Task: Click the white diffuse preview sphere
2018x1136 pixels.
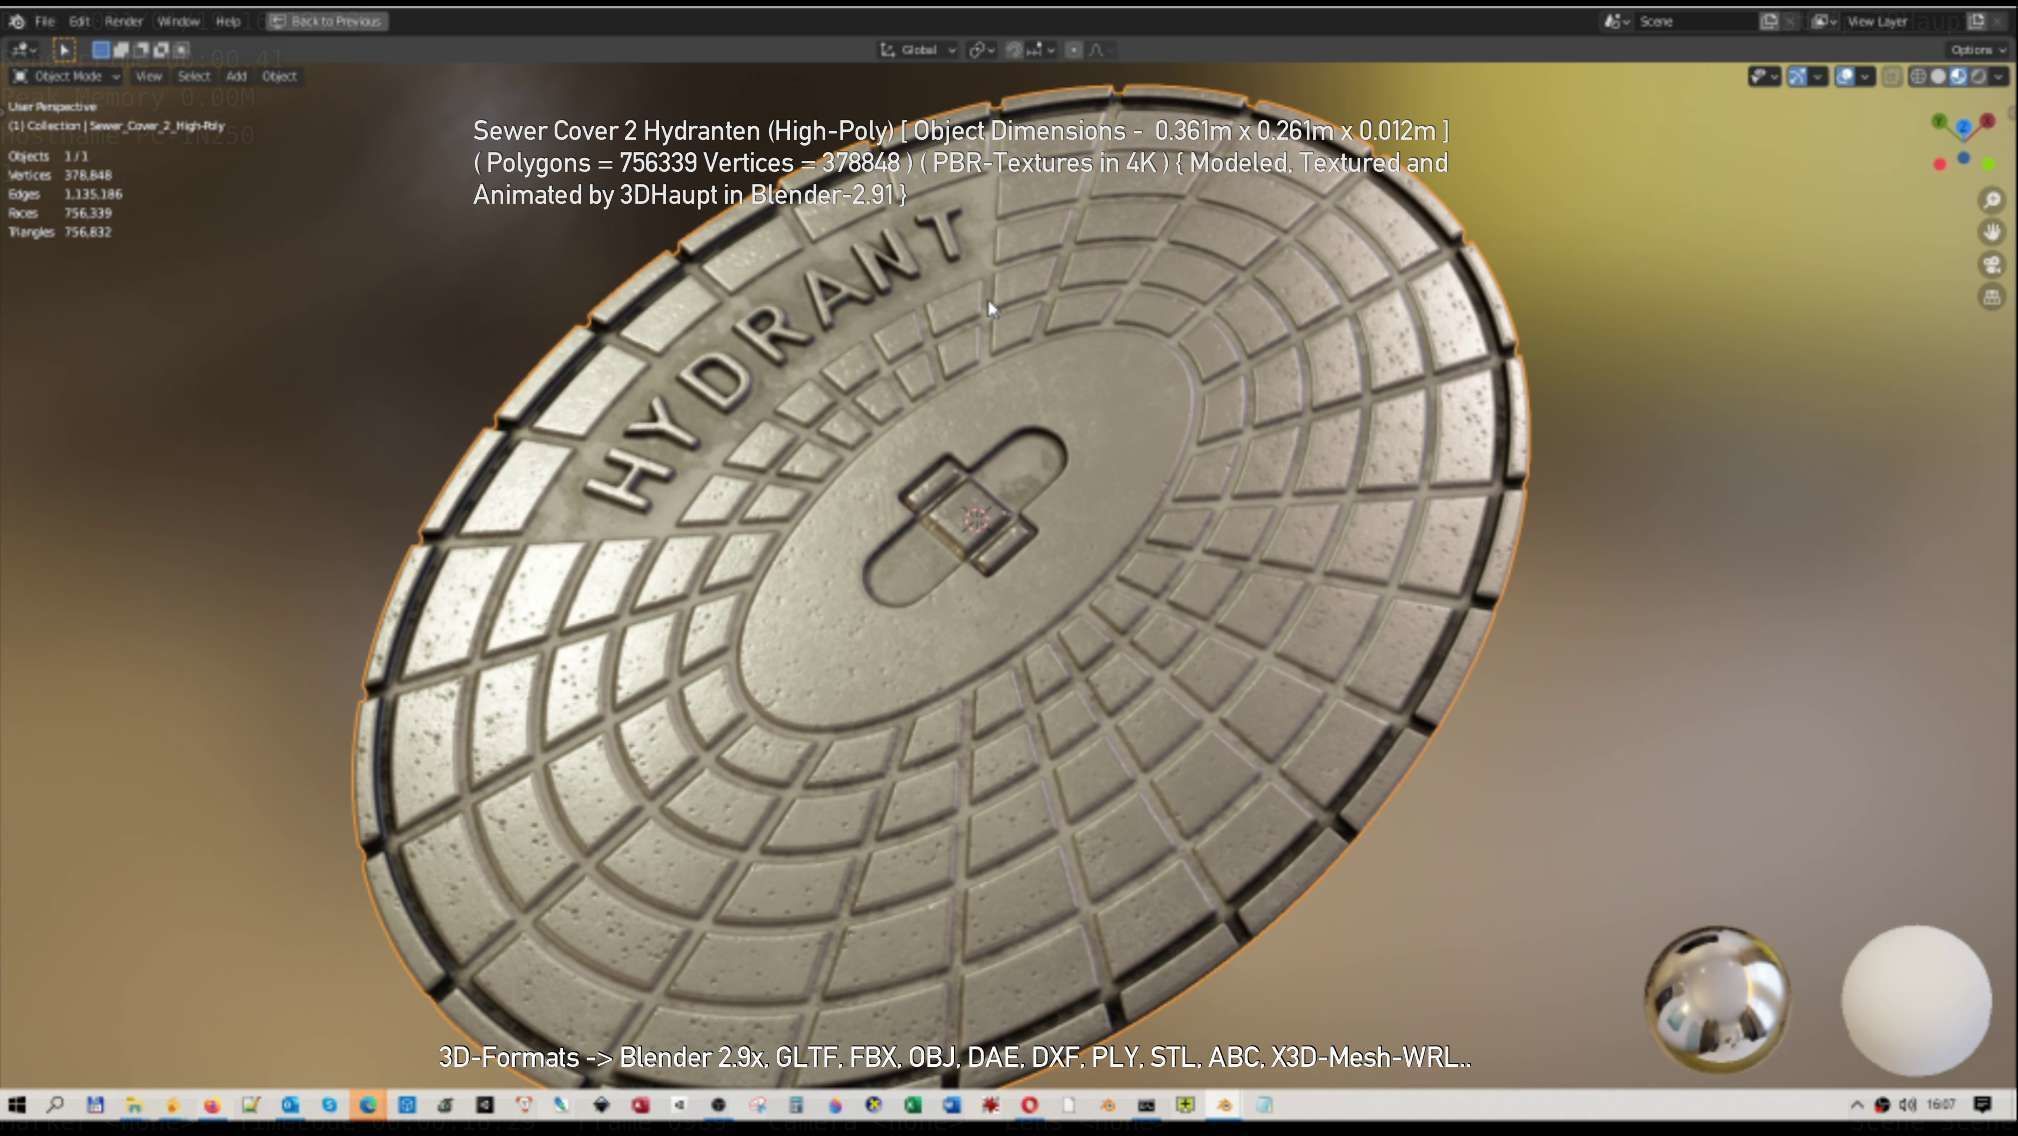Action: [1916, 999]
